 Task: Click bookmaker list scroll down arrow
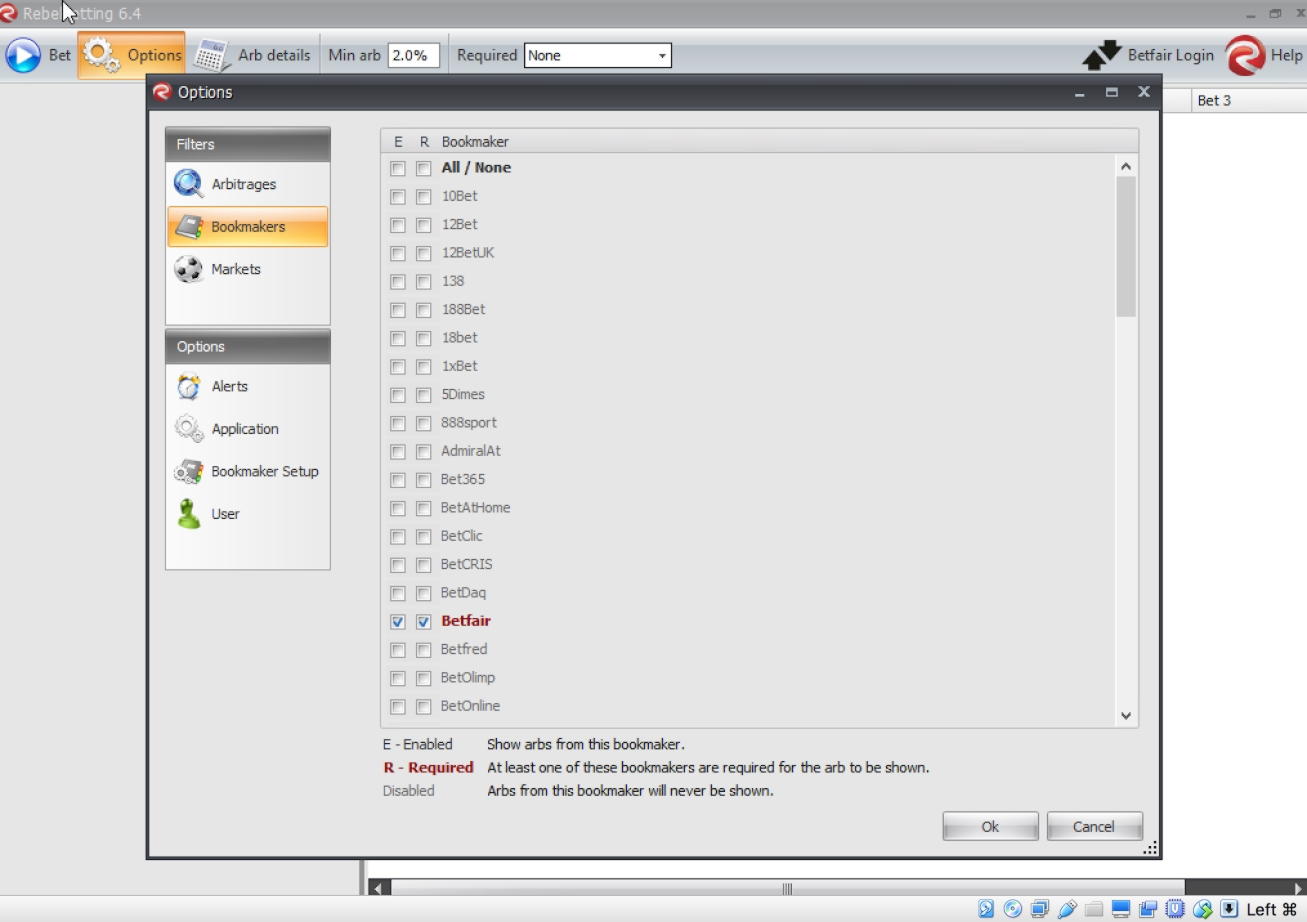pyautogui.click(x=1126, y=716)
